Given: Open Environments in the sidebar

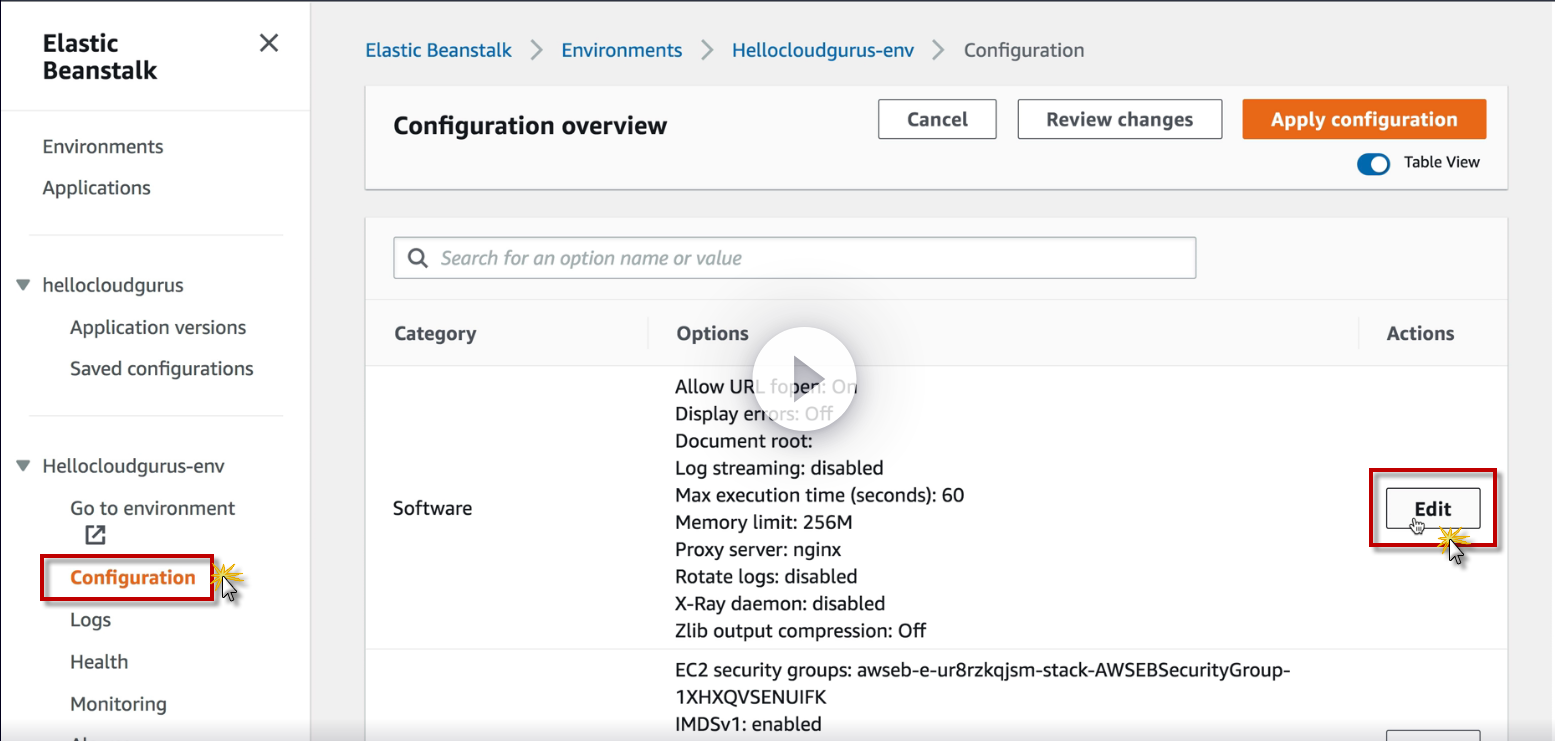Looking at the screenshot, I should coord(103,147).
